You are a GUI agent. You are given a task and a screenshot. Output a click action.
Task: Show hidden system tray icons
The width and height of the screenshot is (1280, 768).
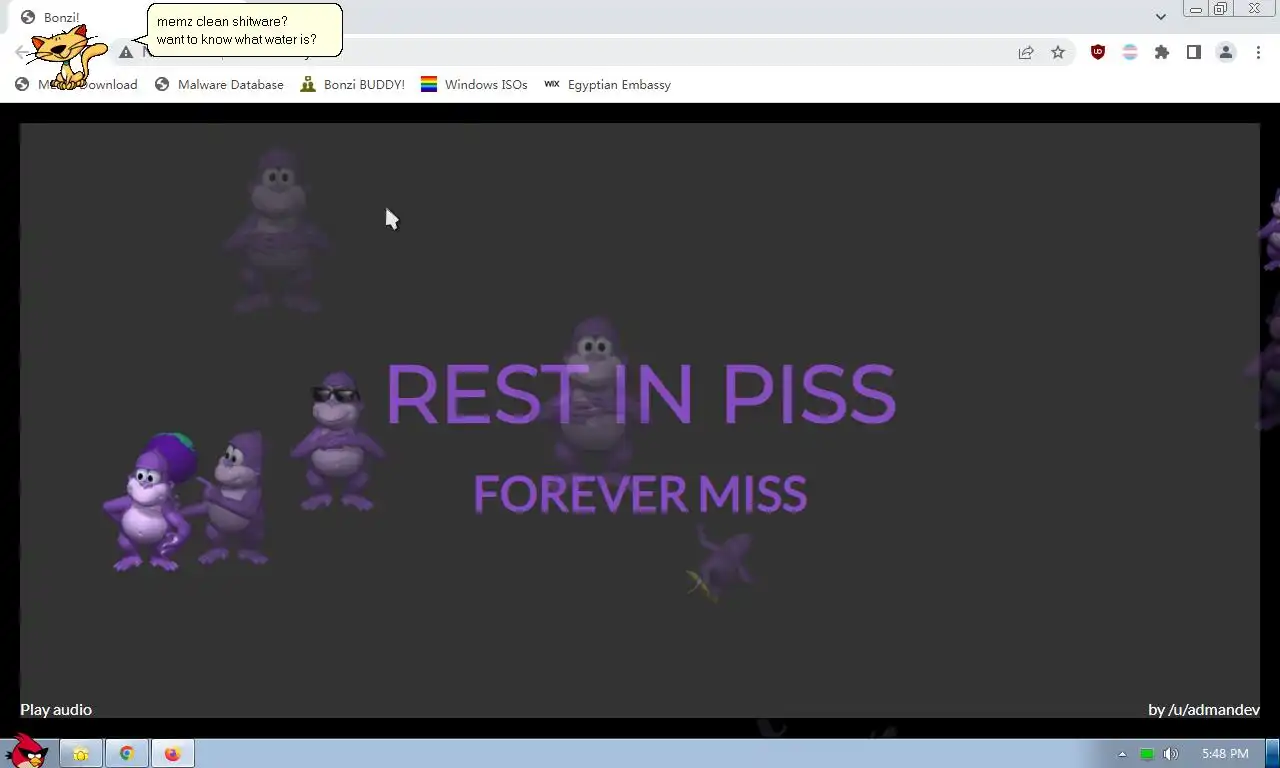click(1122, 754)
